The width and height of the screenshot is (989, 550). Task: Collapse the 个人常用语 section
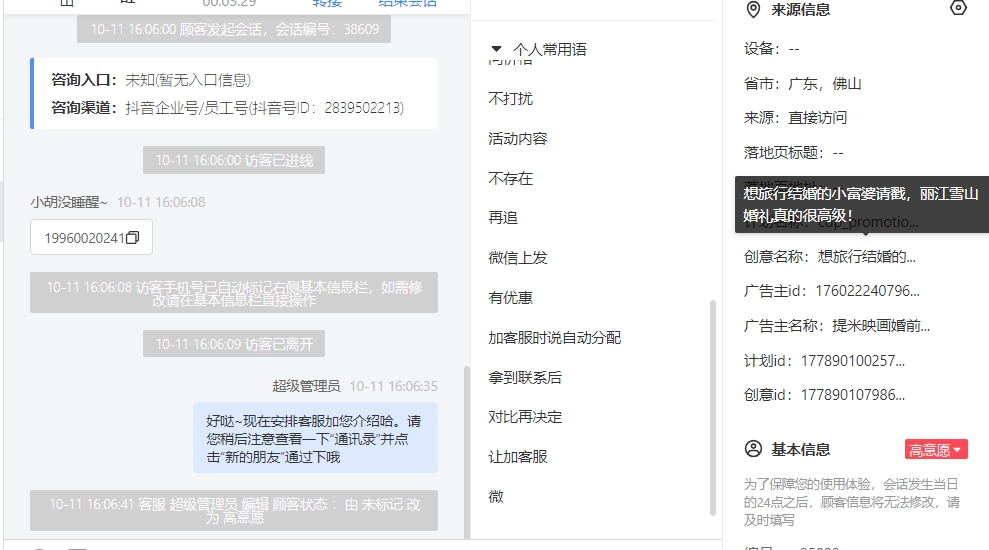pos(496,49)
